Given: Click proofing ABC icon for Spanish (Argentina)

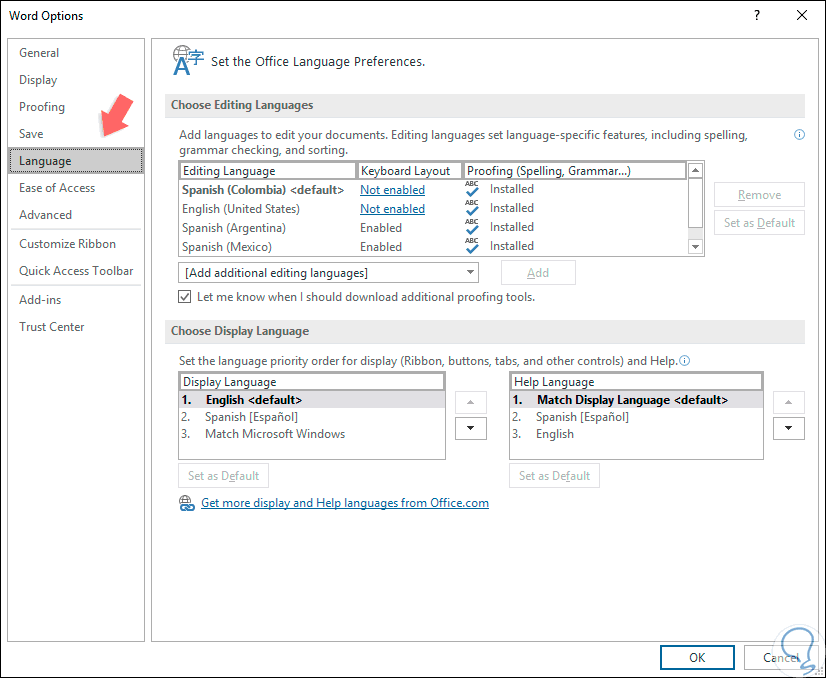Looking at the screenshot, I should pyautogui.click(x=471, y=227).
